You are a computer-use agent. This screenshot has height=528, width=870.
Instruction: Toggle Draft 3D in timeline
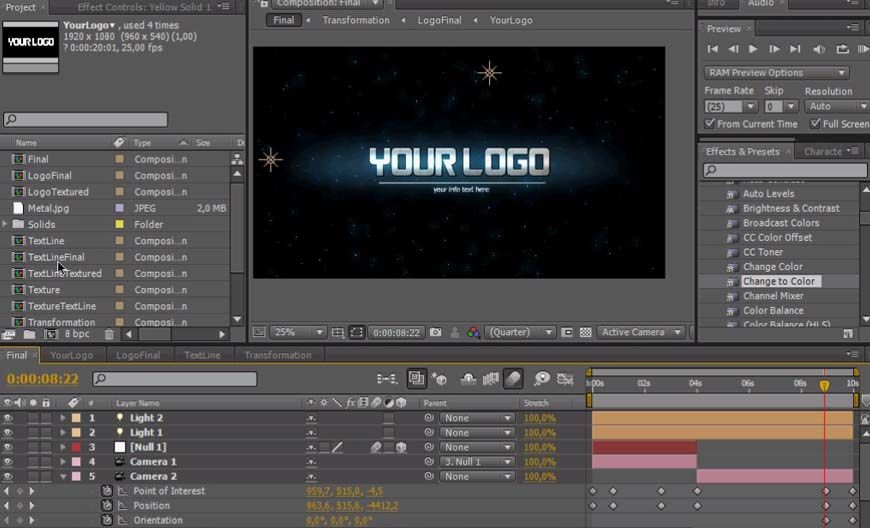coord(439,379)
